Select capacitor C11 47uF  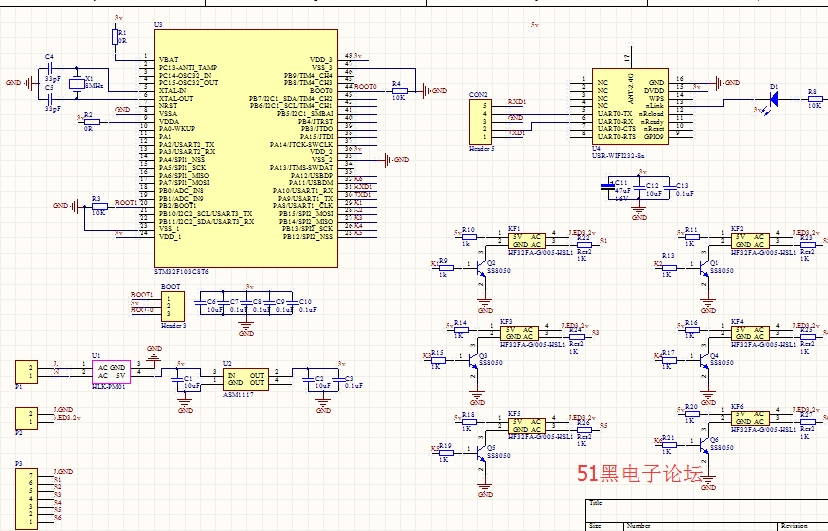(x=607, y=186)
